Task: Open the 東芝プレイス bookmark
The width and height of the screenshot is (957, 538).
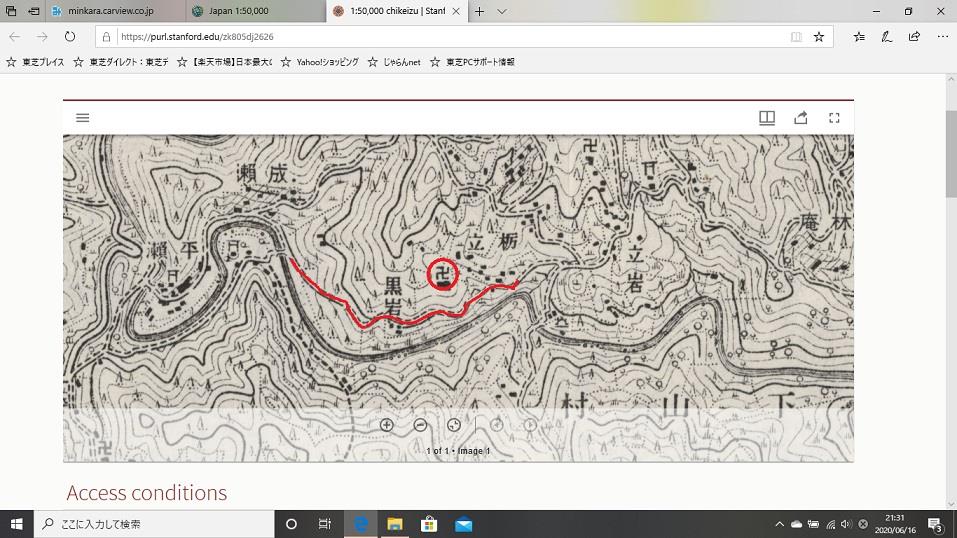Action: 35,62
